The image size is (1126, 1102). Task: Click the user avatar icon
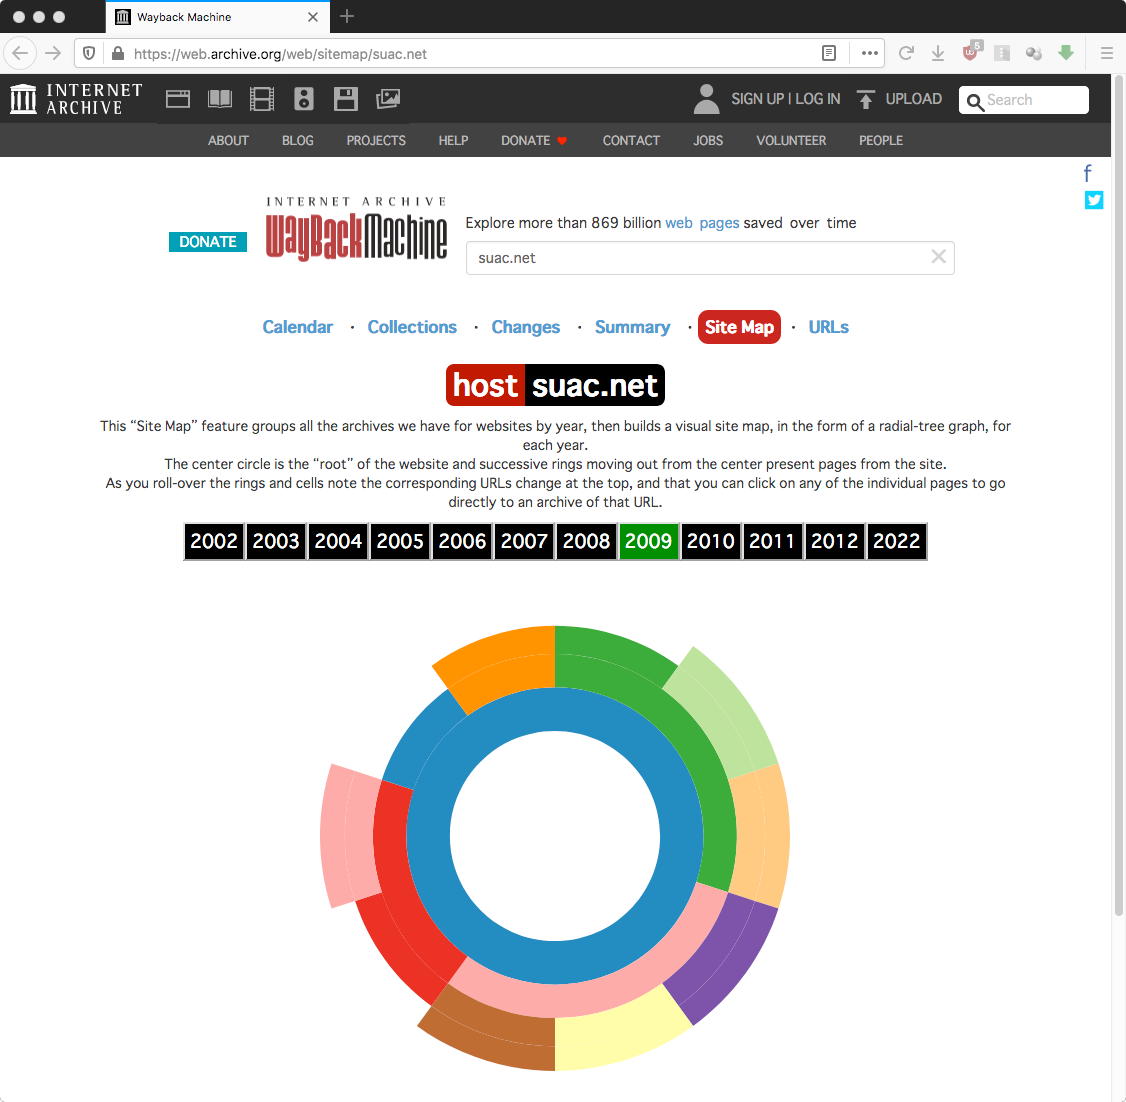pos(707,99)
